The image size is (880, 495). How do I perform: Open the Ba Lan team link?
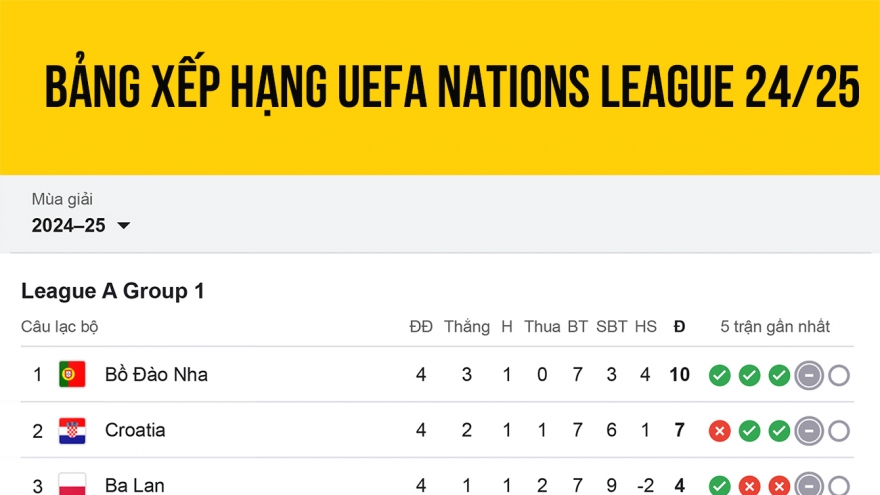coord(135,486)
